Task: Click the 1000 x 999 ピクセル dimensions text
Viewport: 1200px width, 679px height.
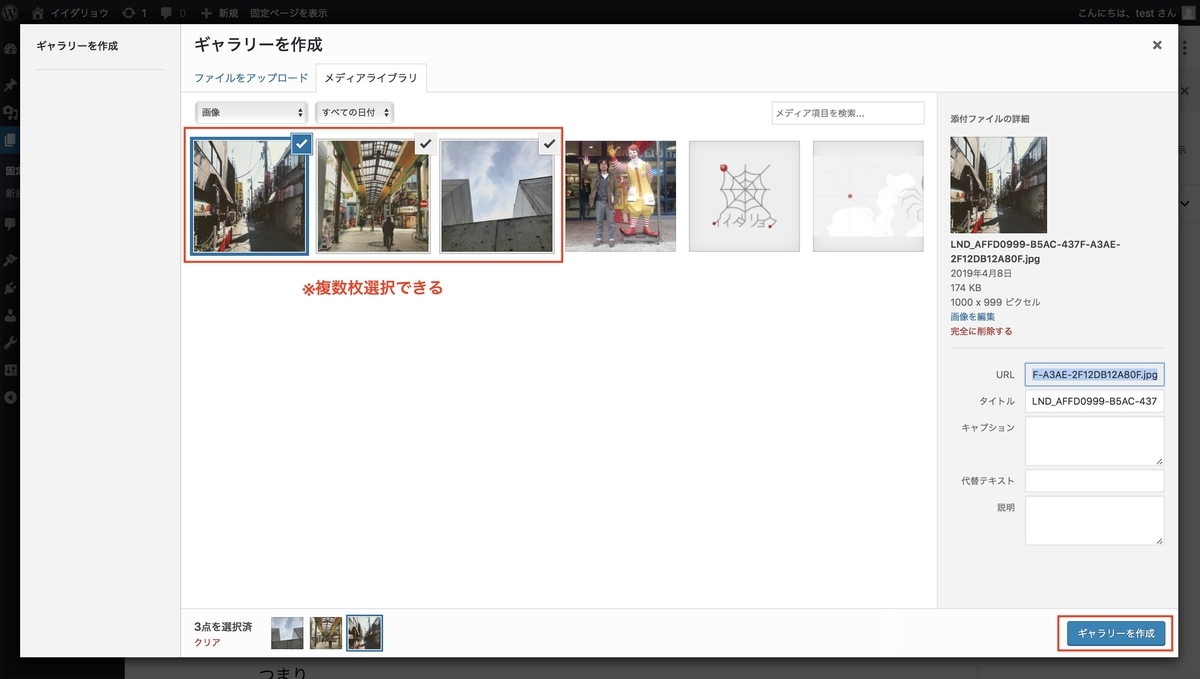Action: pos(995,302)
